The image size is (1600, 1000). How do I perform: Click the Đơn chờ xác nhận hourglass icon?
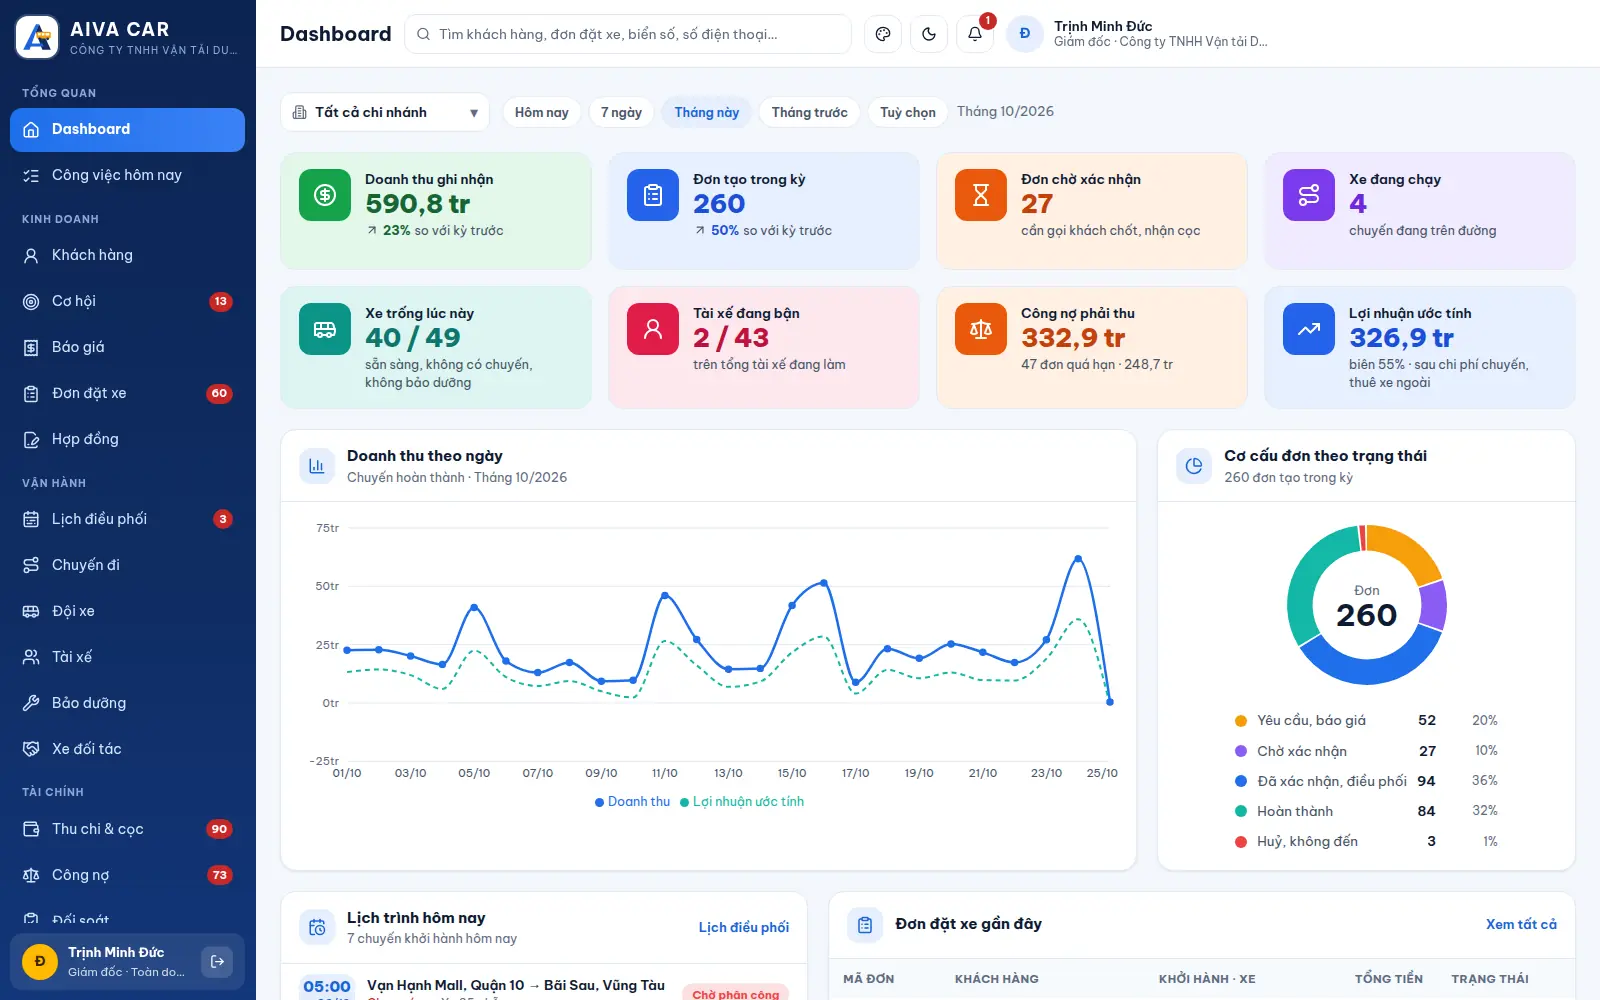pos(981,195)
